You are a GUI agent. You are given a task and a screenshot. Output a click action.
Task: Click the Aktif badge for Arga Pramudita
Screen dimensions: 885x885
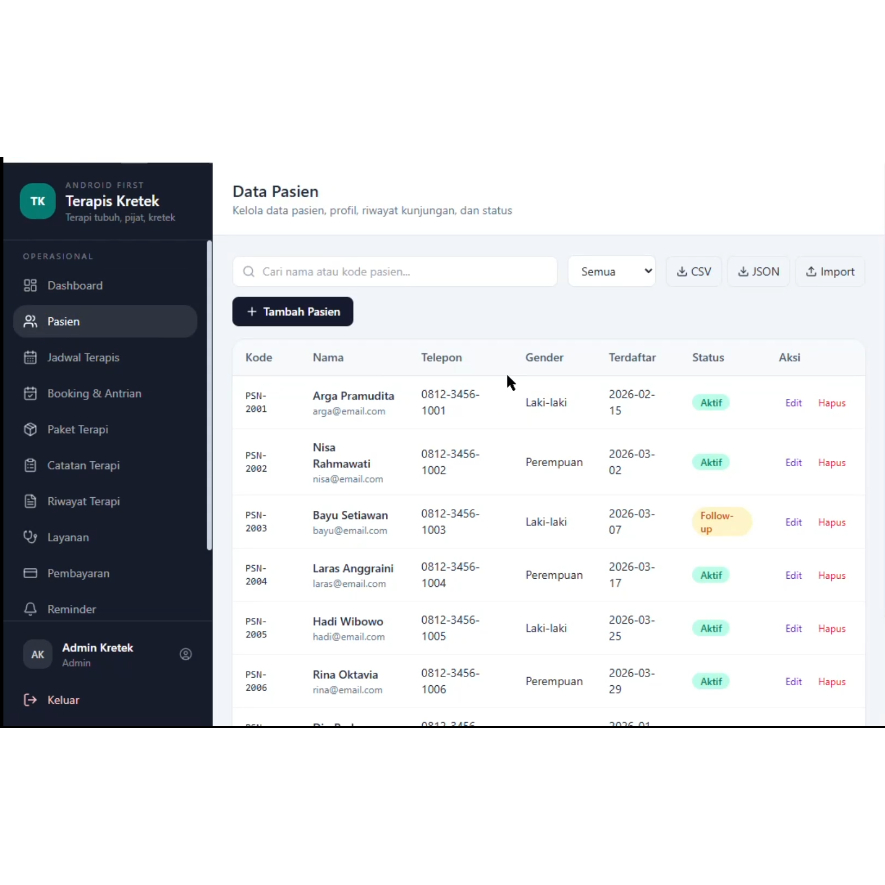(x=711, y=403)
